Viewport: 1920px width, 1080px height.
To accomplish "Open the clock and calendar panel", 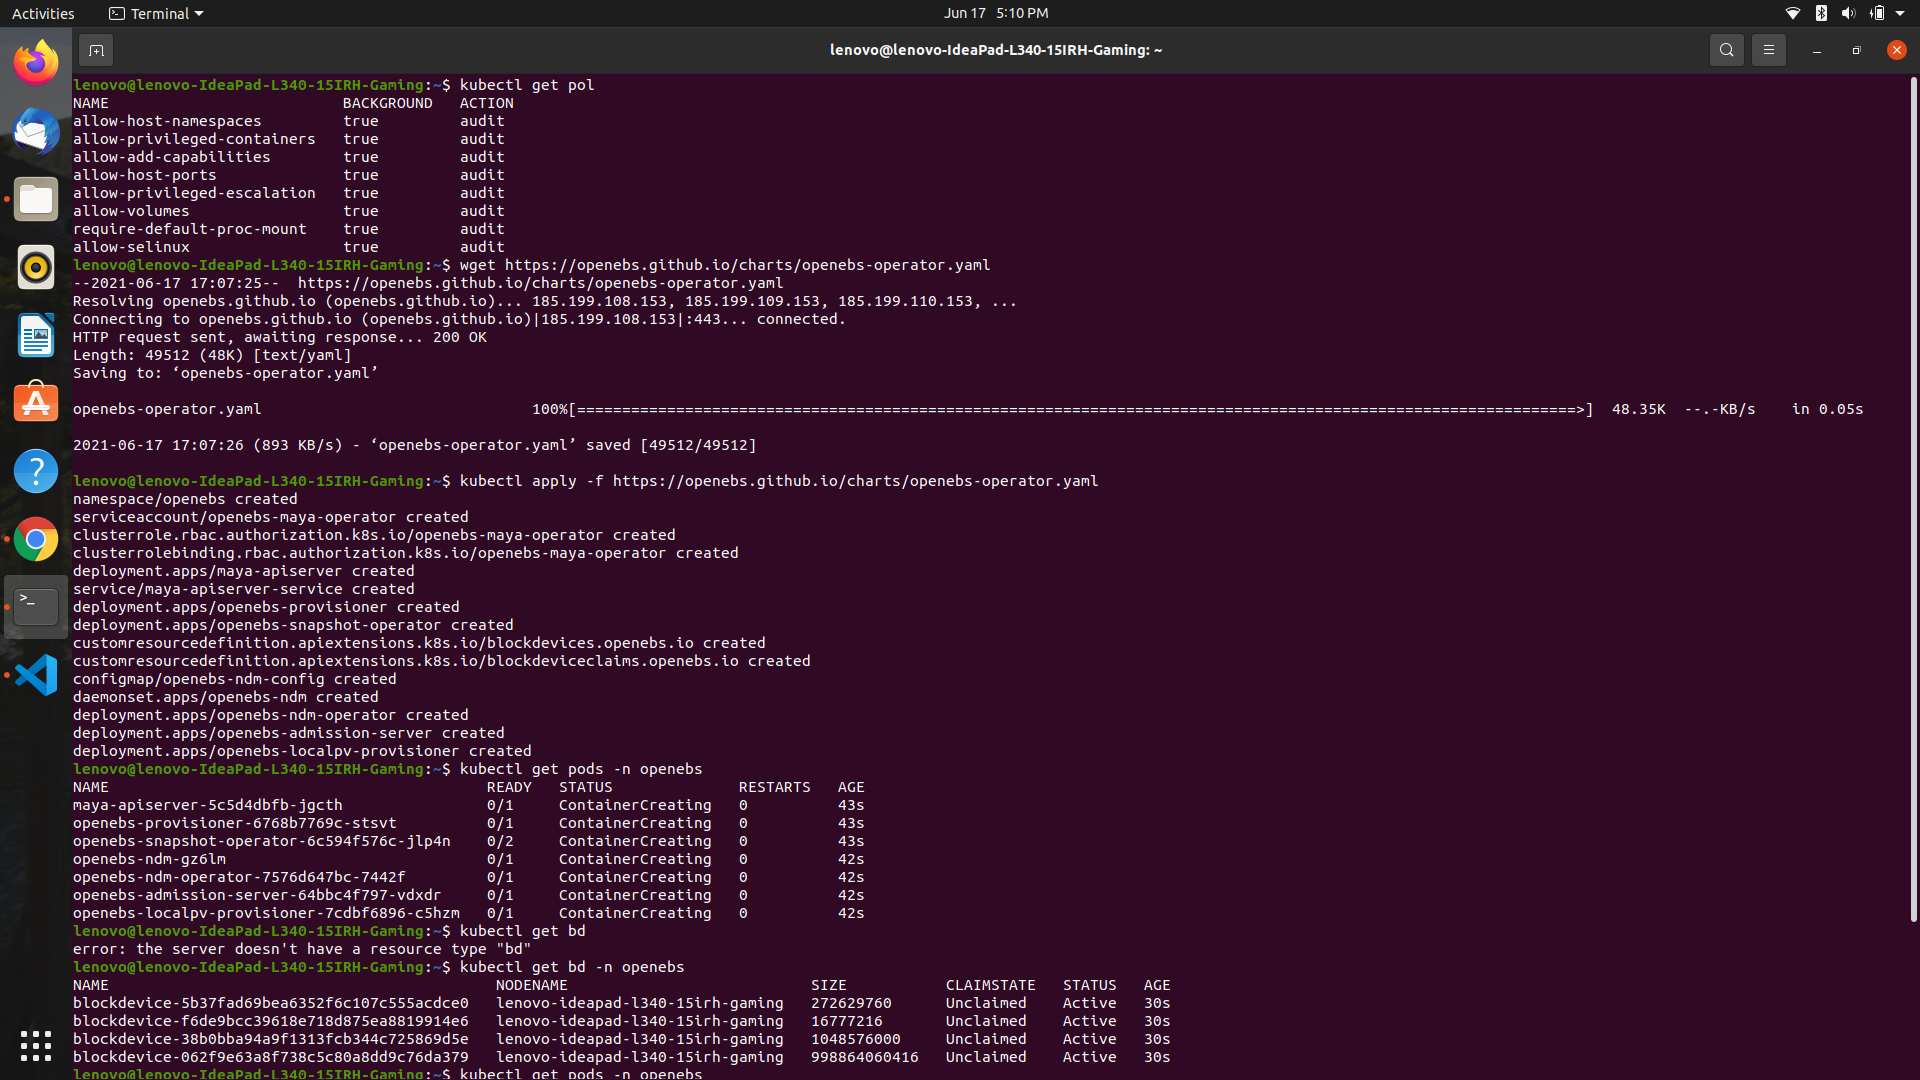I will tap(995, 13).
